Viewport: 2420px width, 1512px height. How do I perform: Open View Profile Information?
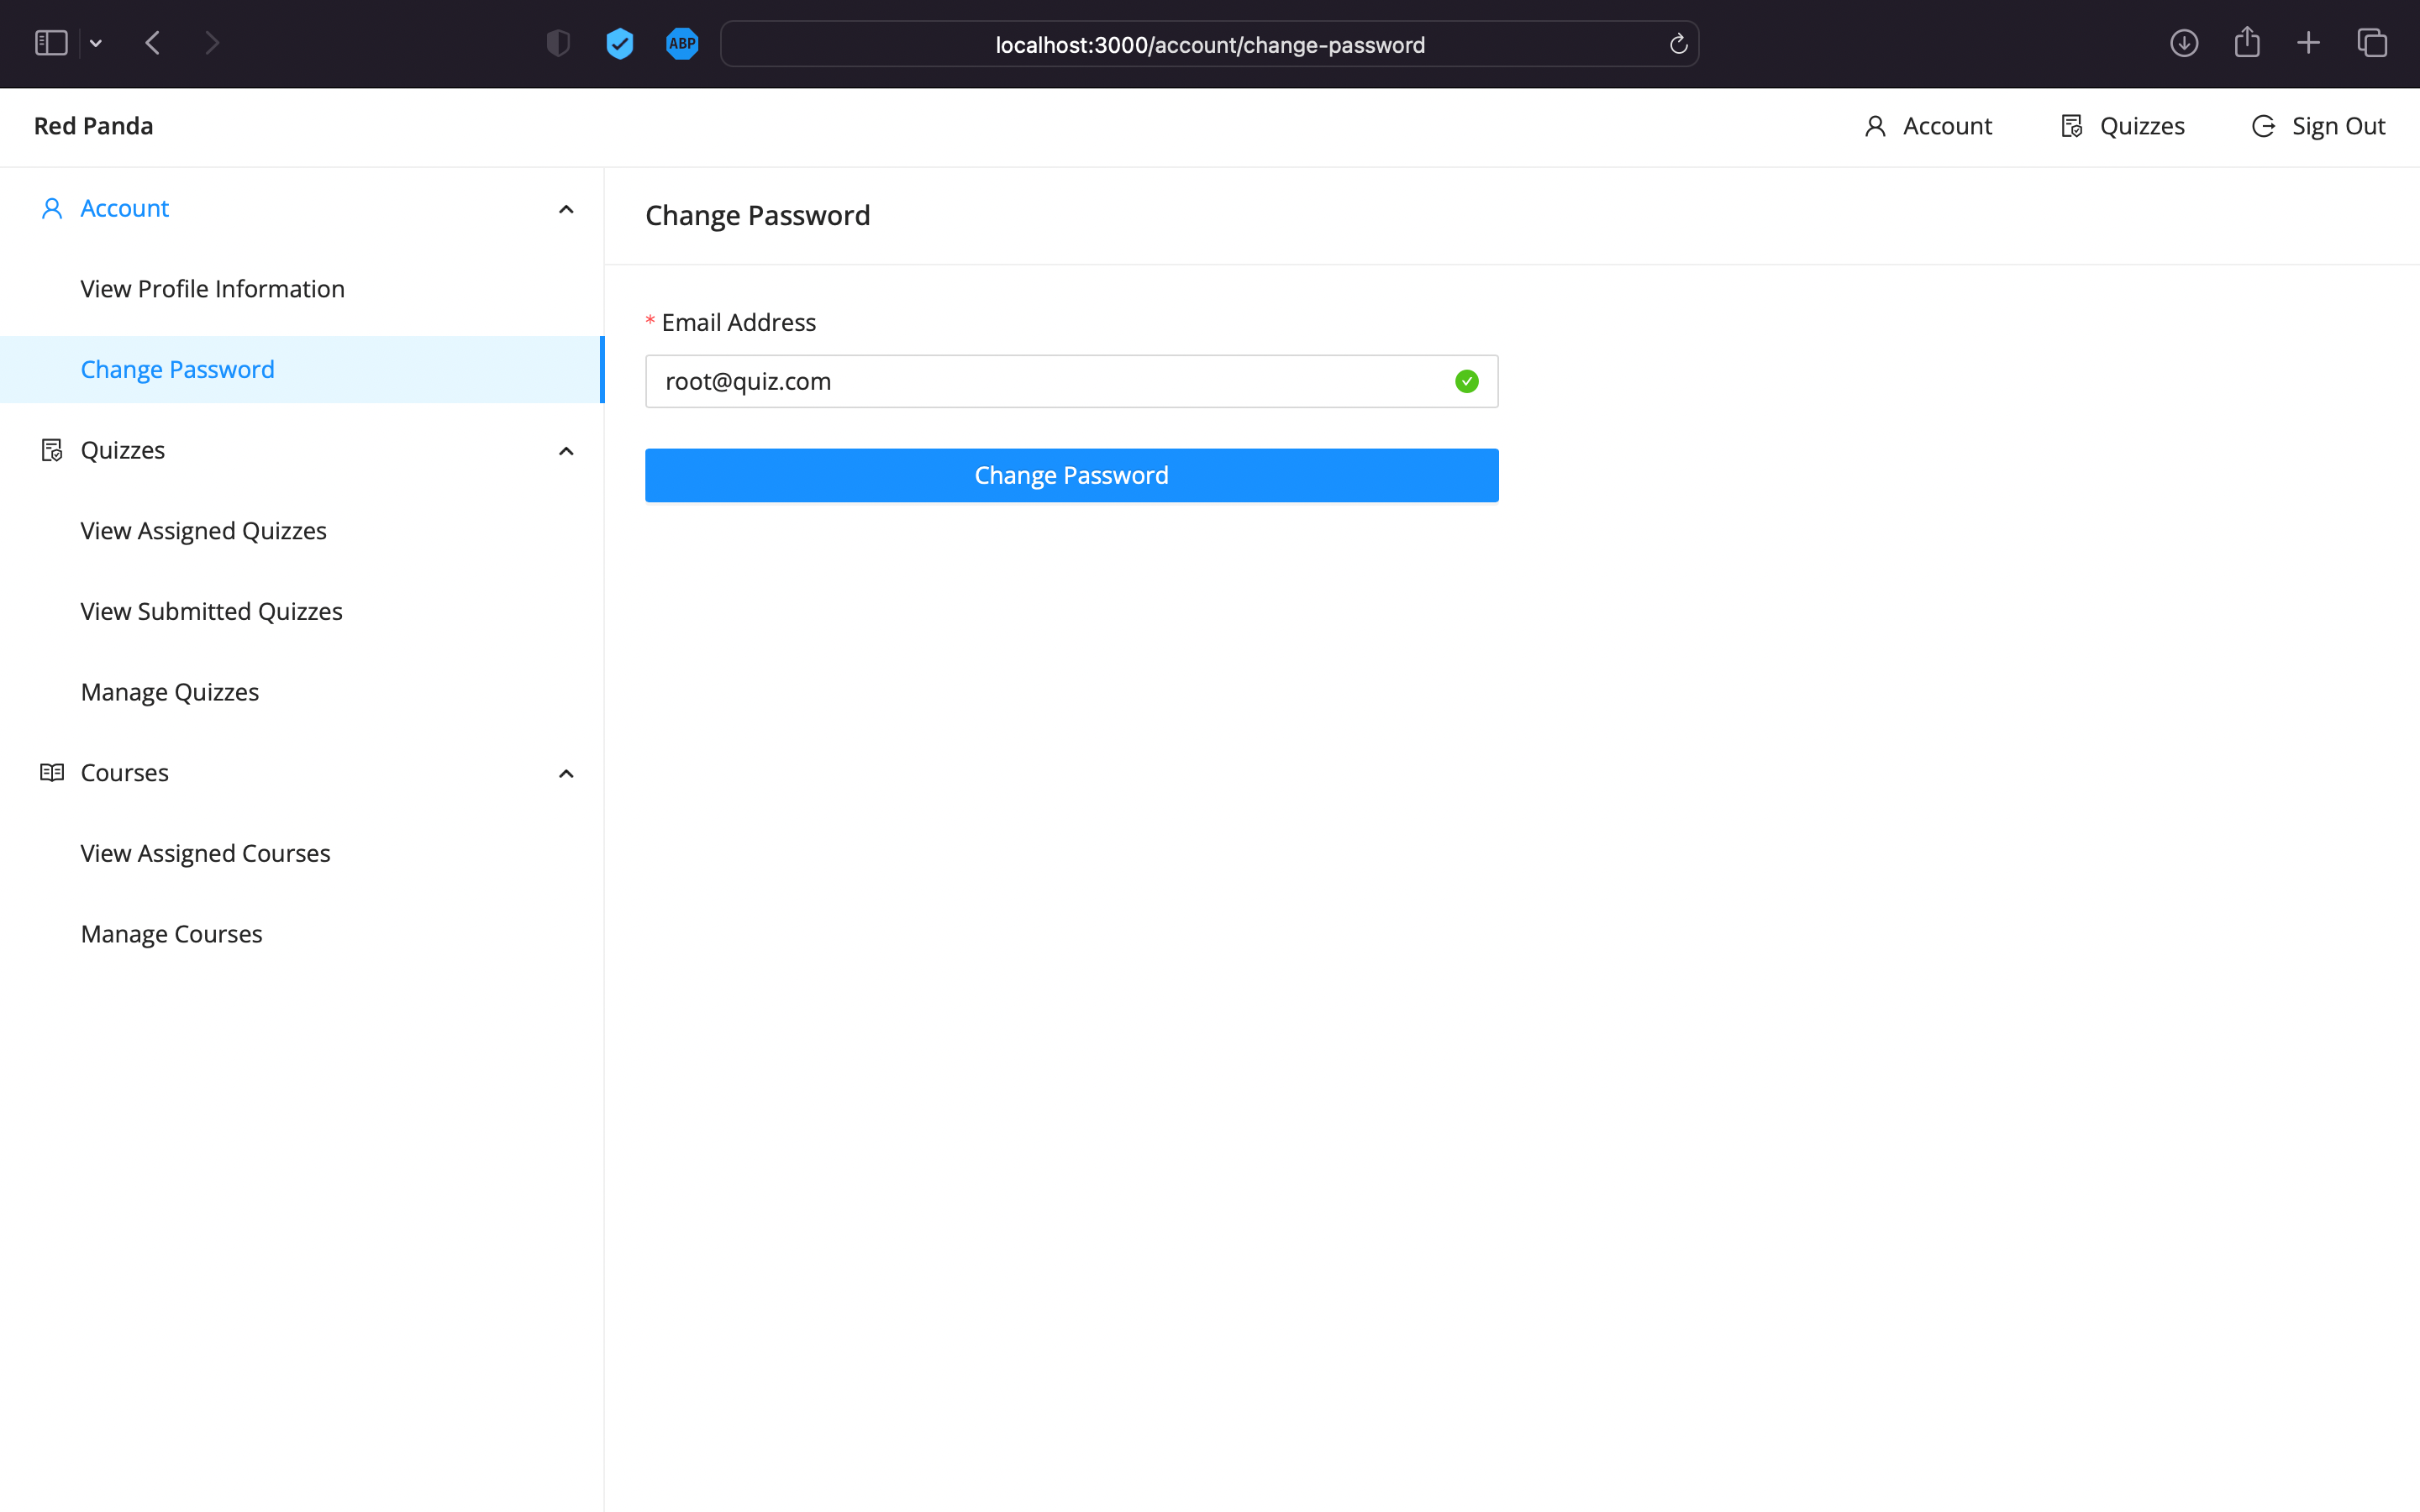coord(212,288)
